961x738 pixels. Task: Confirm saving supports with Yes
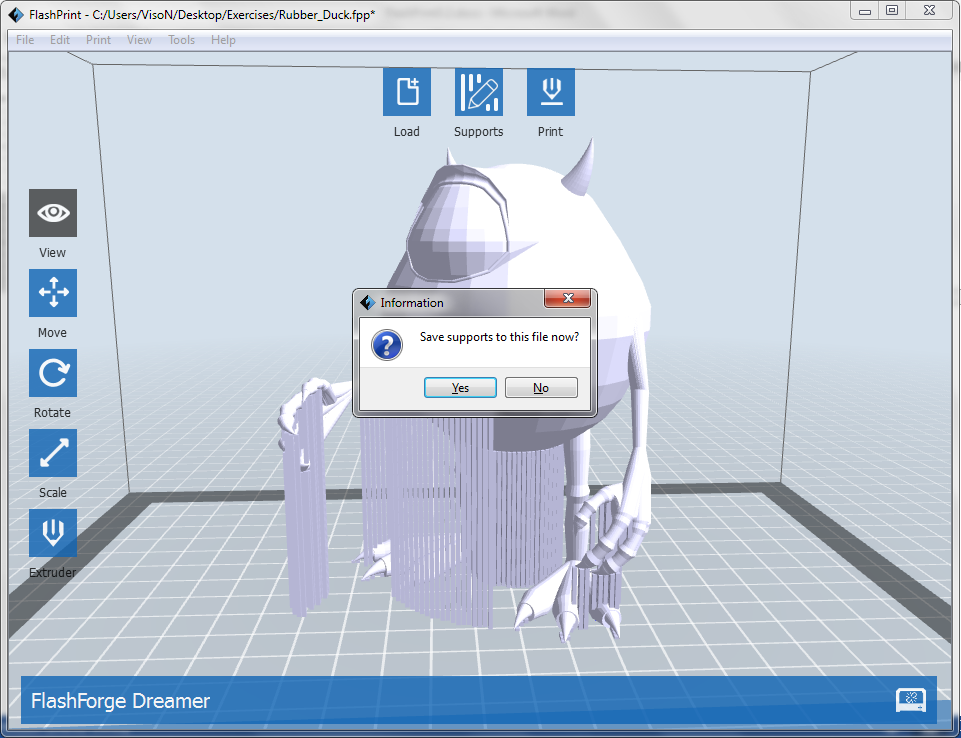pyautogui.click(x=460, y=387)
